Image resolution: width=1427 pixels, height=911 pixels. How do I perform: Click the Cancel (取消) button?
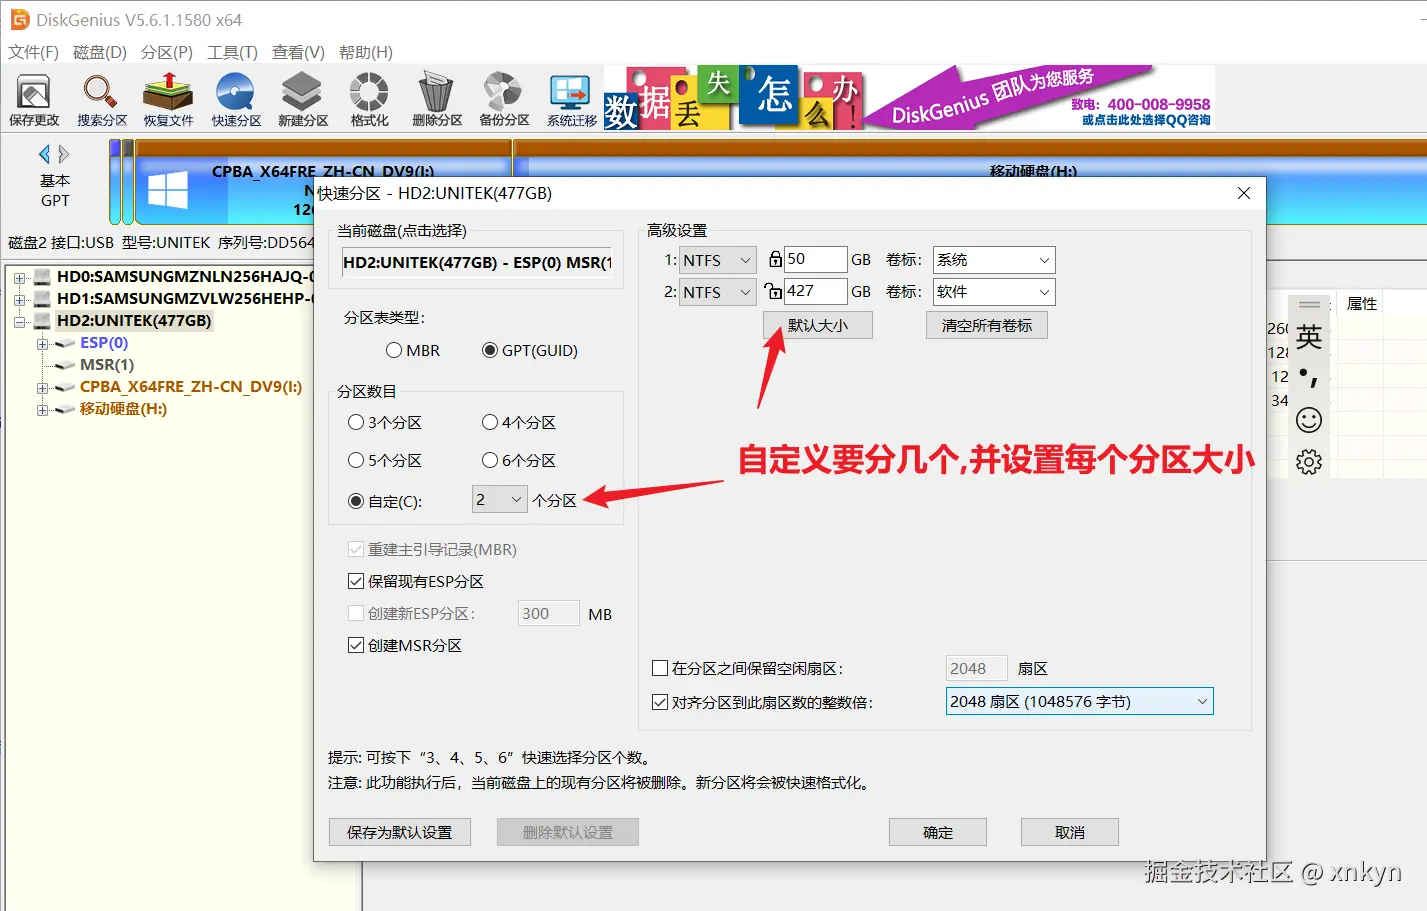pyautogui.click(x=1070, y=832)
